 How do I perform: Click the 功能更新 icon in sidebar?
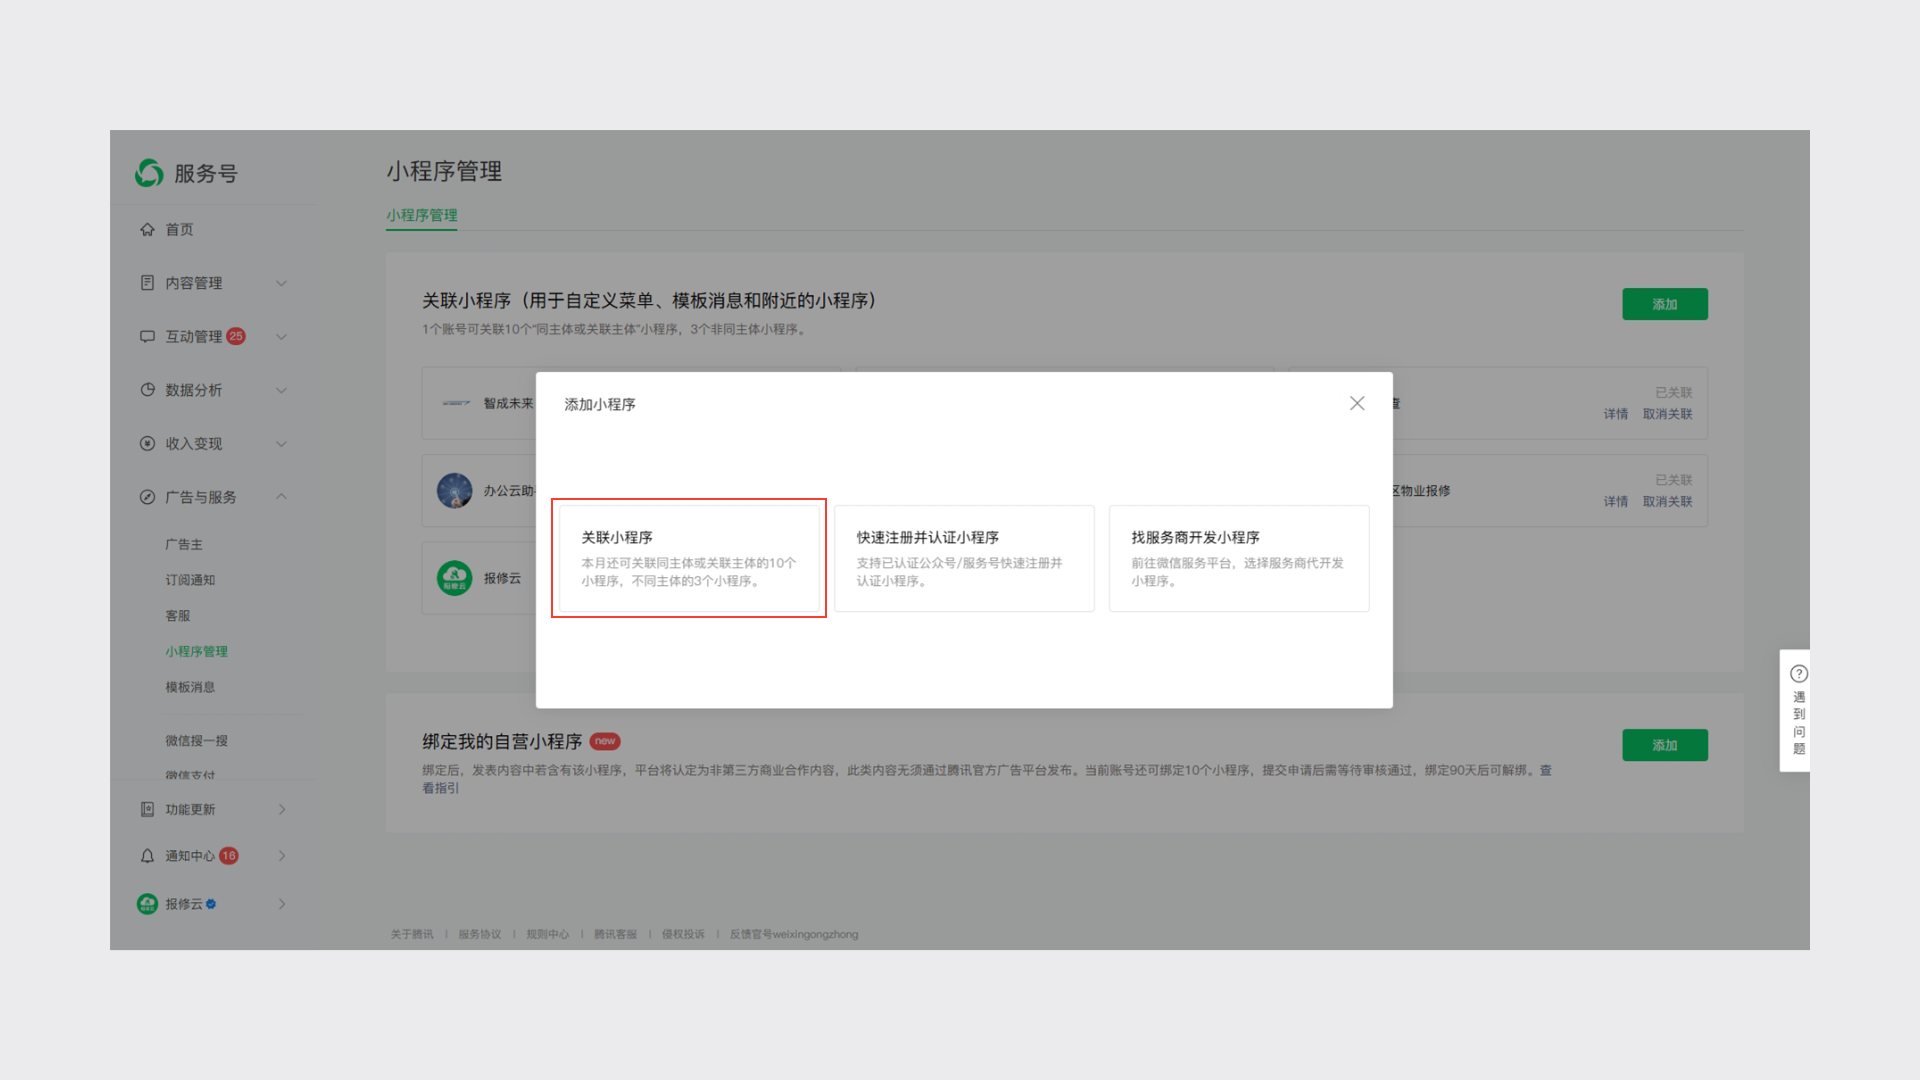(x=147, y=809)
